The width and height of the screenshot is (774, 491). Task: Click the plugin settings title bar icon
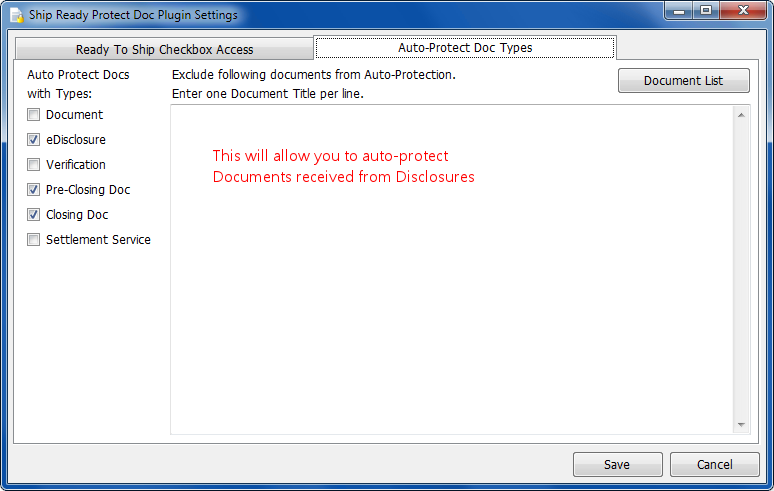(16, 15)
